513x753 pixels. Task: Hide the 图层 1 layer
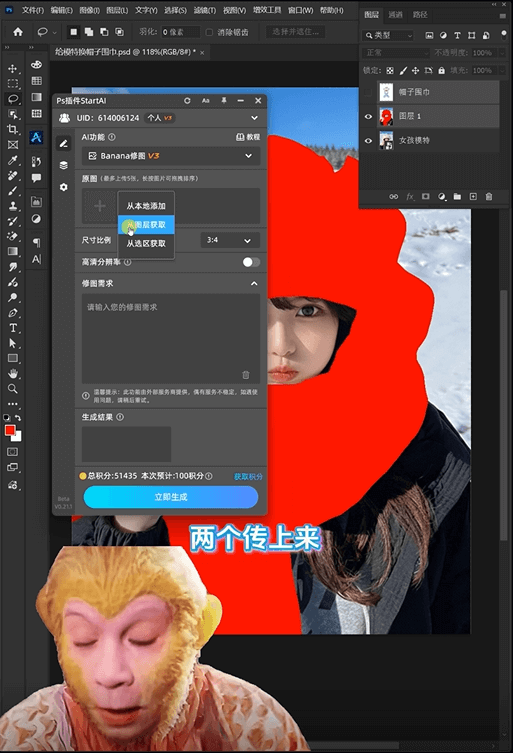[368, 116]
